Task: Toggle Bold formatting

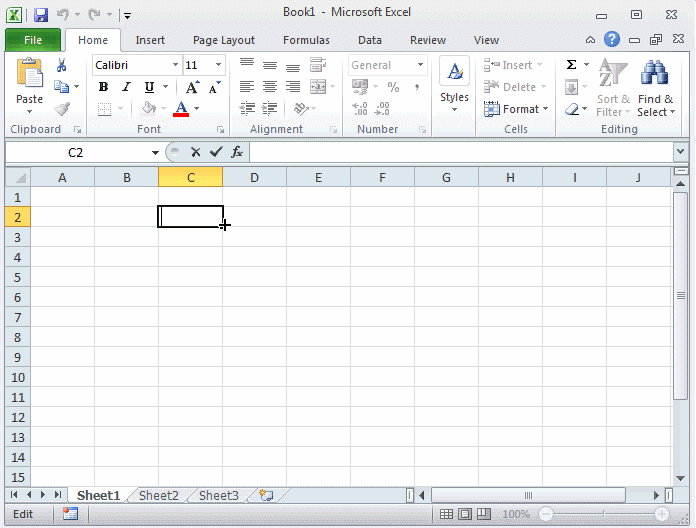Action: click(x=103, y=87)
